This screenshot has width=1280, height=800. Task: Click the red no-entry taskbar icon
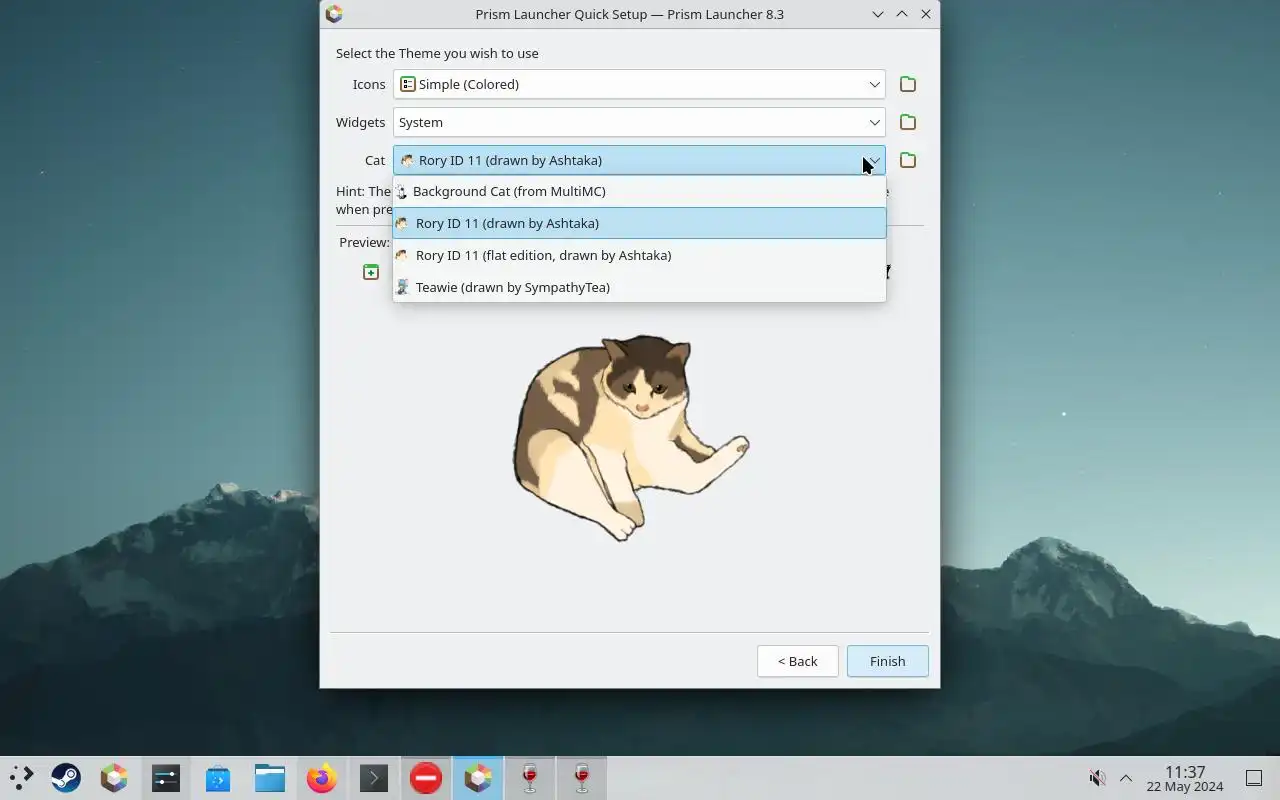click(426, 777)
